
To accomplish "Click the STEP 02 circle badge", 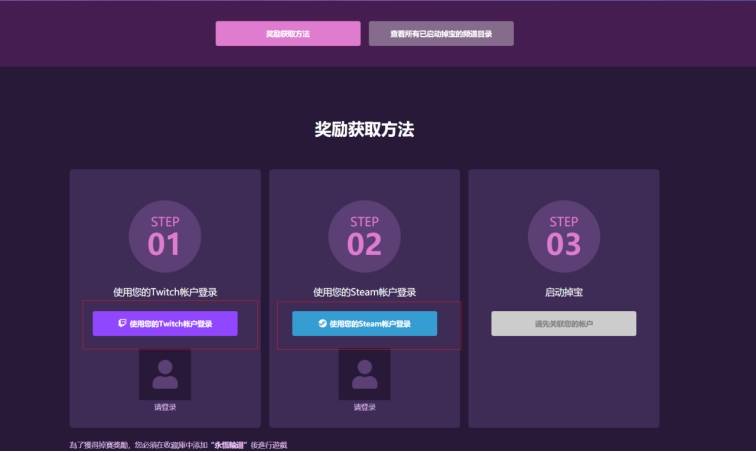I will pos(364,236).
